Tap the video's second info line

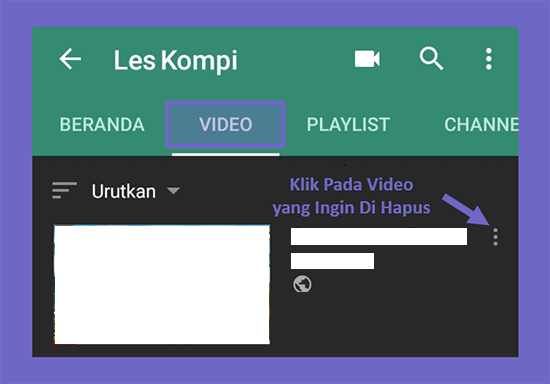(x=332, y=261)
